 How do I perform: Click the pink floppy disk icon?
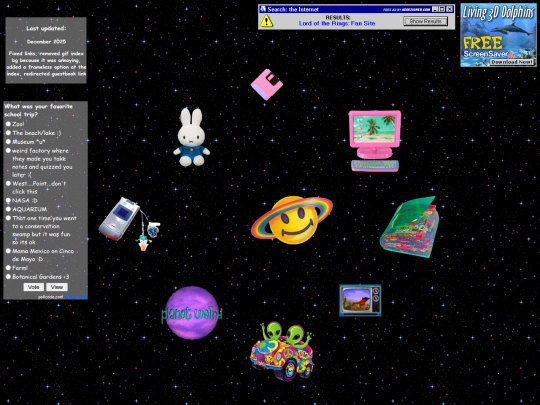(267, 84)
